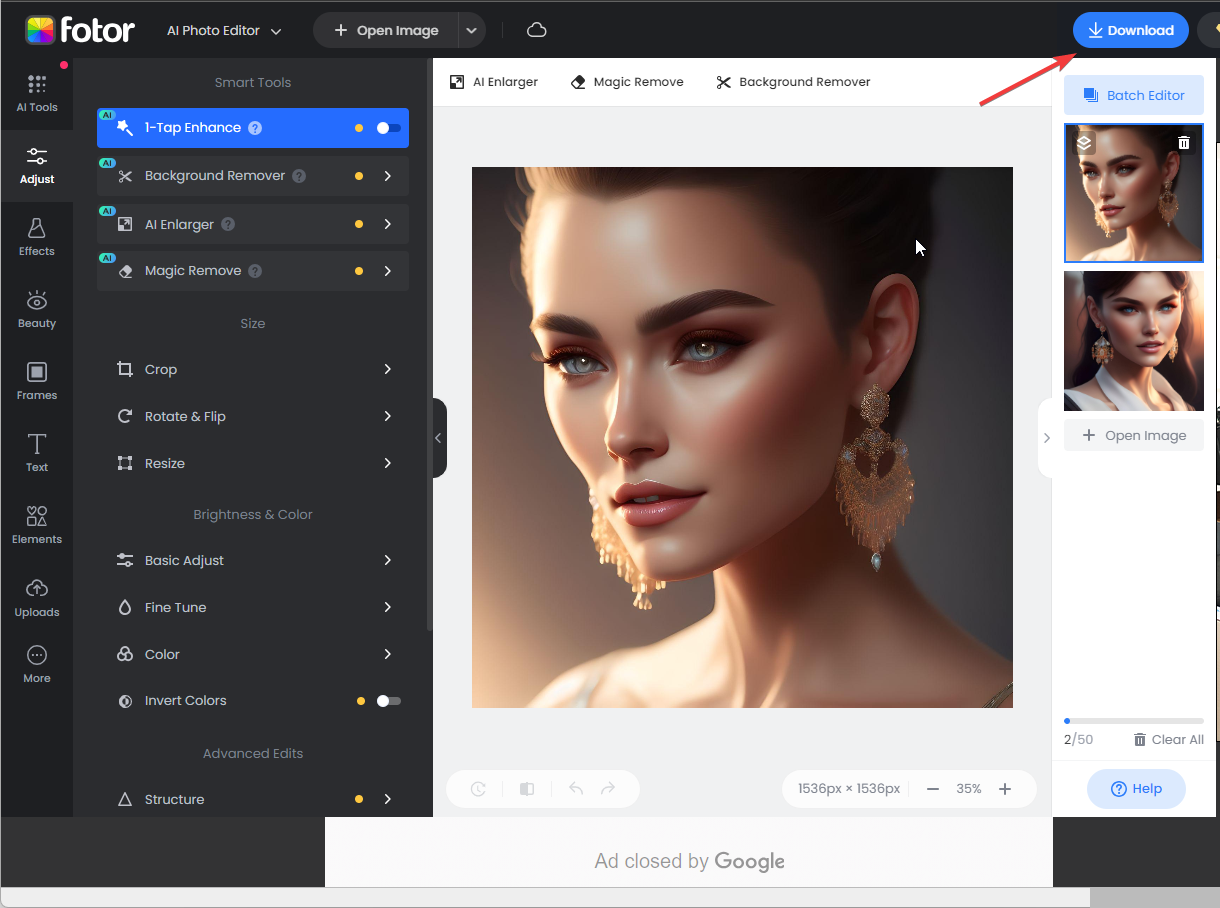Click the redo arrow
This screenshot has height=908, width=1220.
tap(607, 789)
